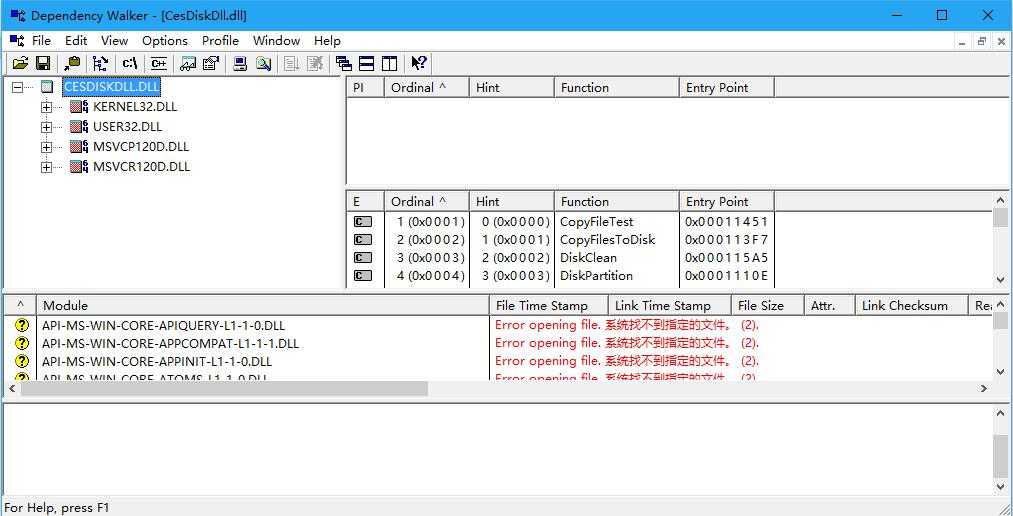The image size is (1013, 516).
Task: Sort by Link Checksum column header
Action: [912, 305]
